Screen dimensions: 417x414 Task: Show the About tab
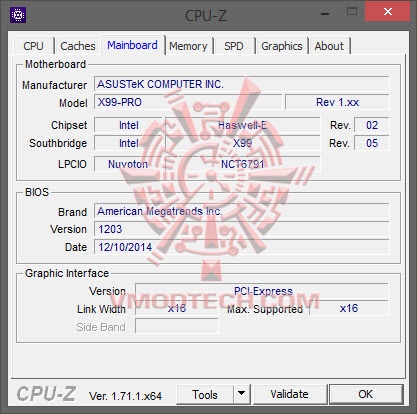point(329,46)
